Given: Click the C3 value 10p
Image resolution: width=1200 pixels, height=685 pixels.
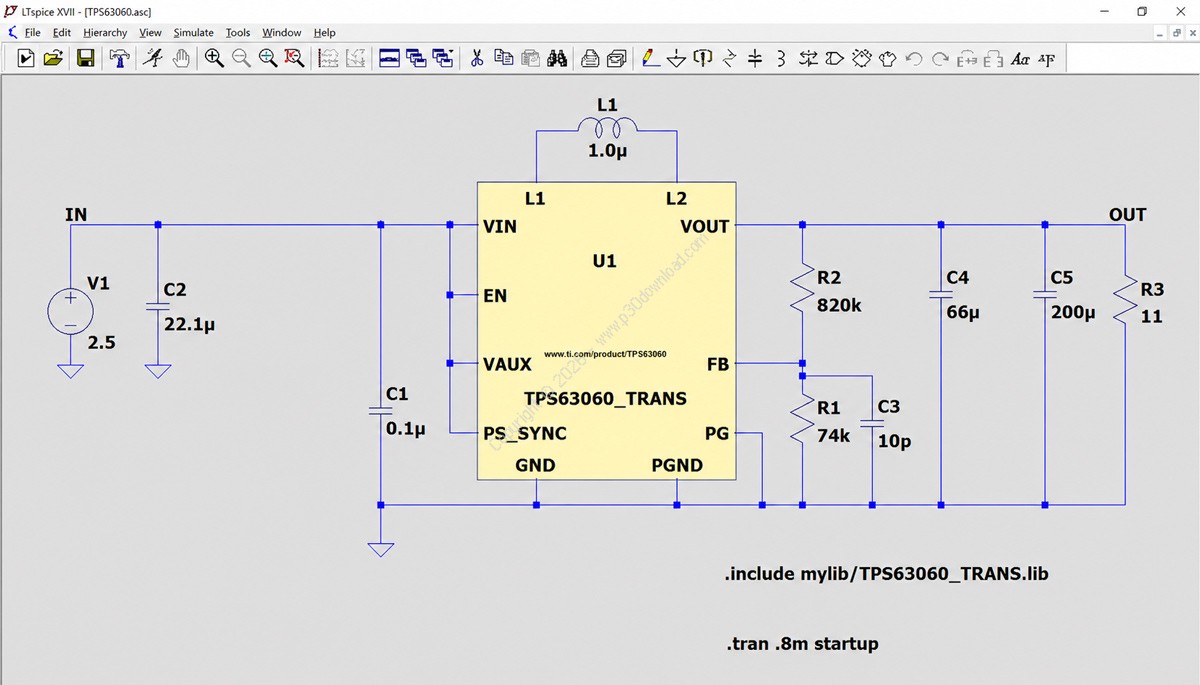Looking at the screenshot, I should tap(894, 441).
